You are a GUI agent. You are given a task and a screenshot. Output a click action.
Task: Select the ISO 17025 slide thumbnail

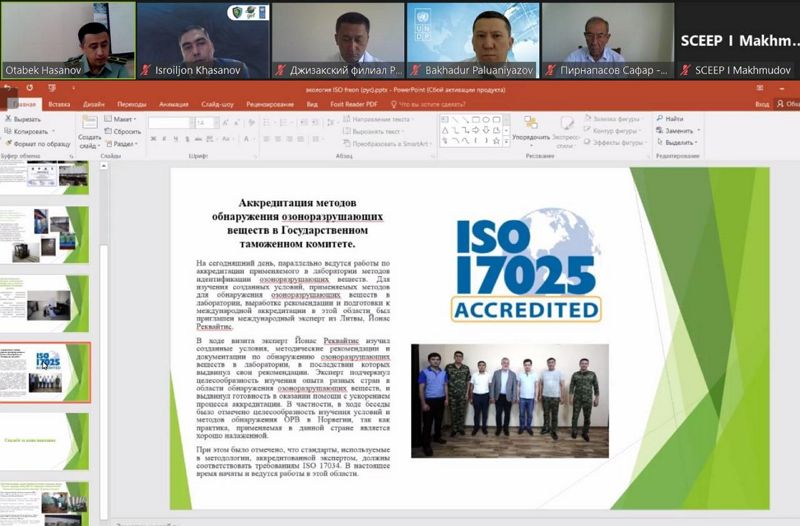[x=44, y=372]
